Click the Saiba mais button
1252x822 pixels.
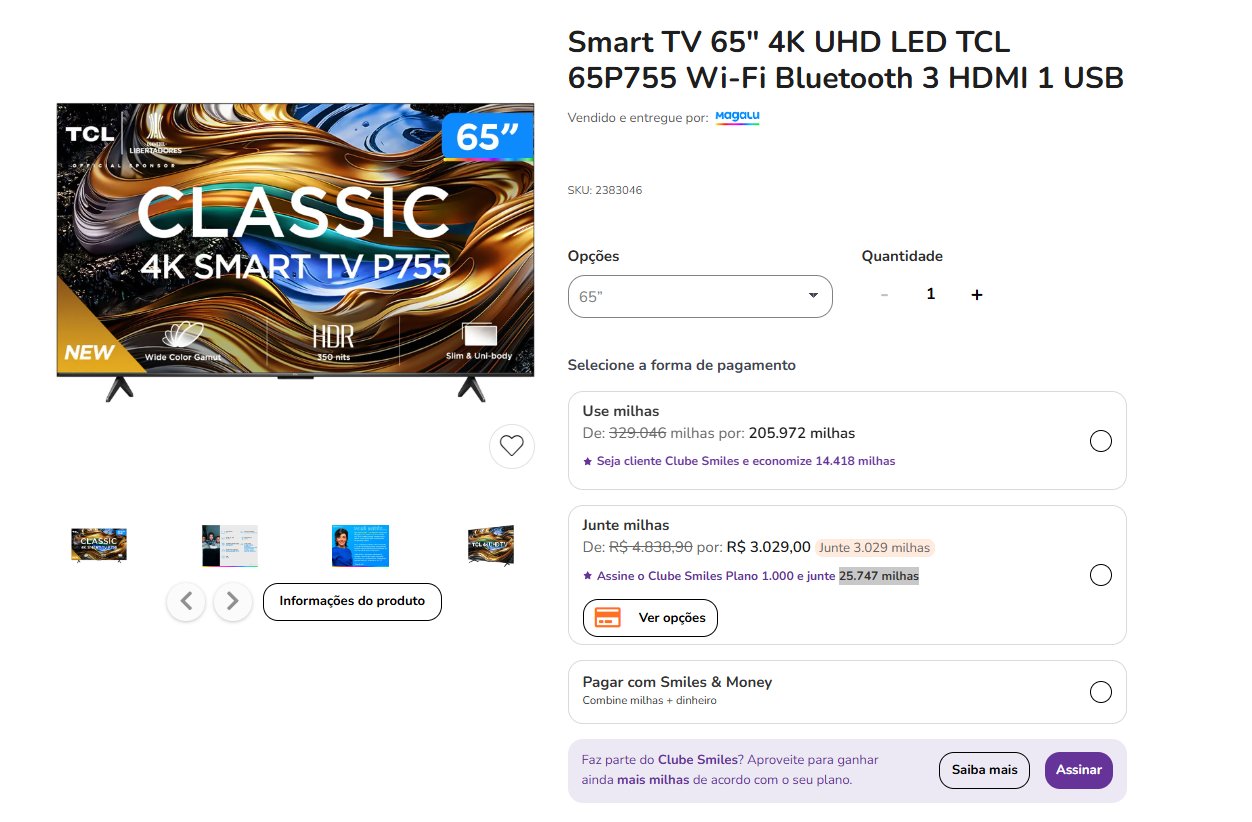tap(984, 770)
